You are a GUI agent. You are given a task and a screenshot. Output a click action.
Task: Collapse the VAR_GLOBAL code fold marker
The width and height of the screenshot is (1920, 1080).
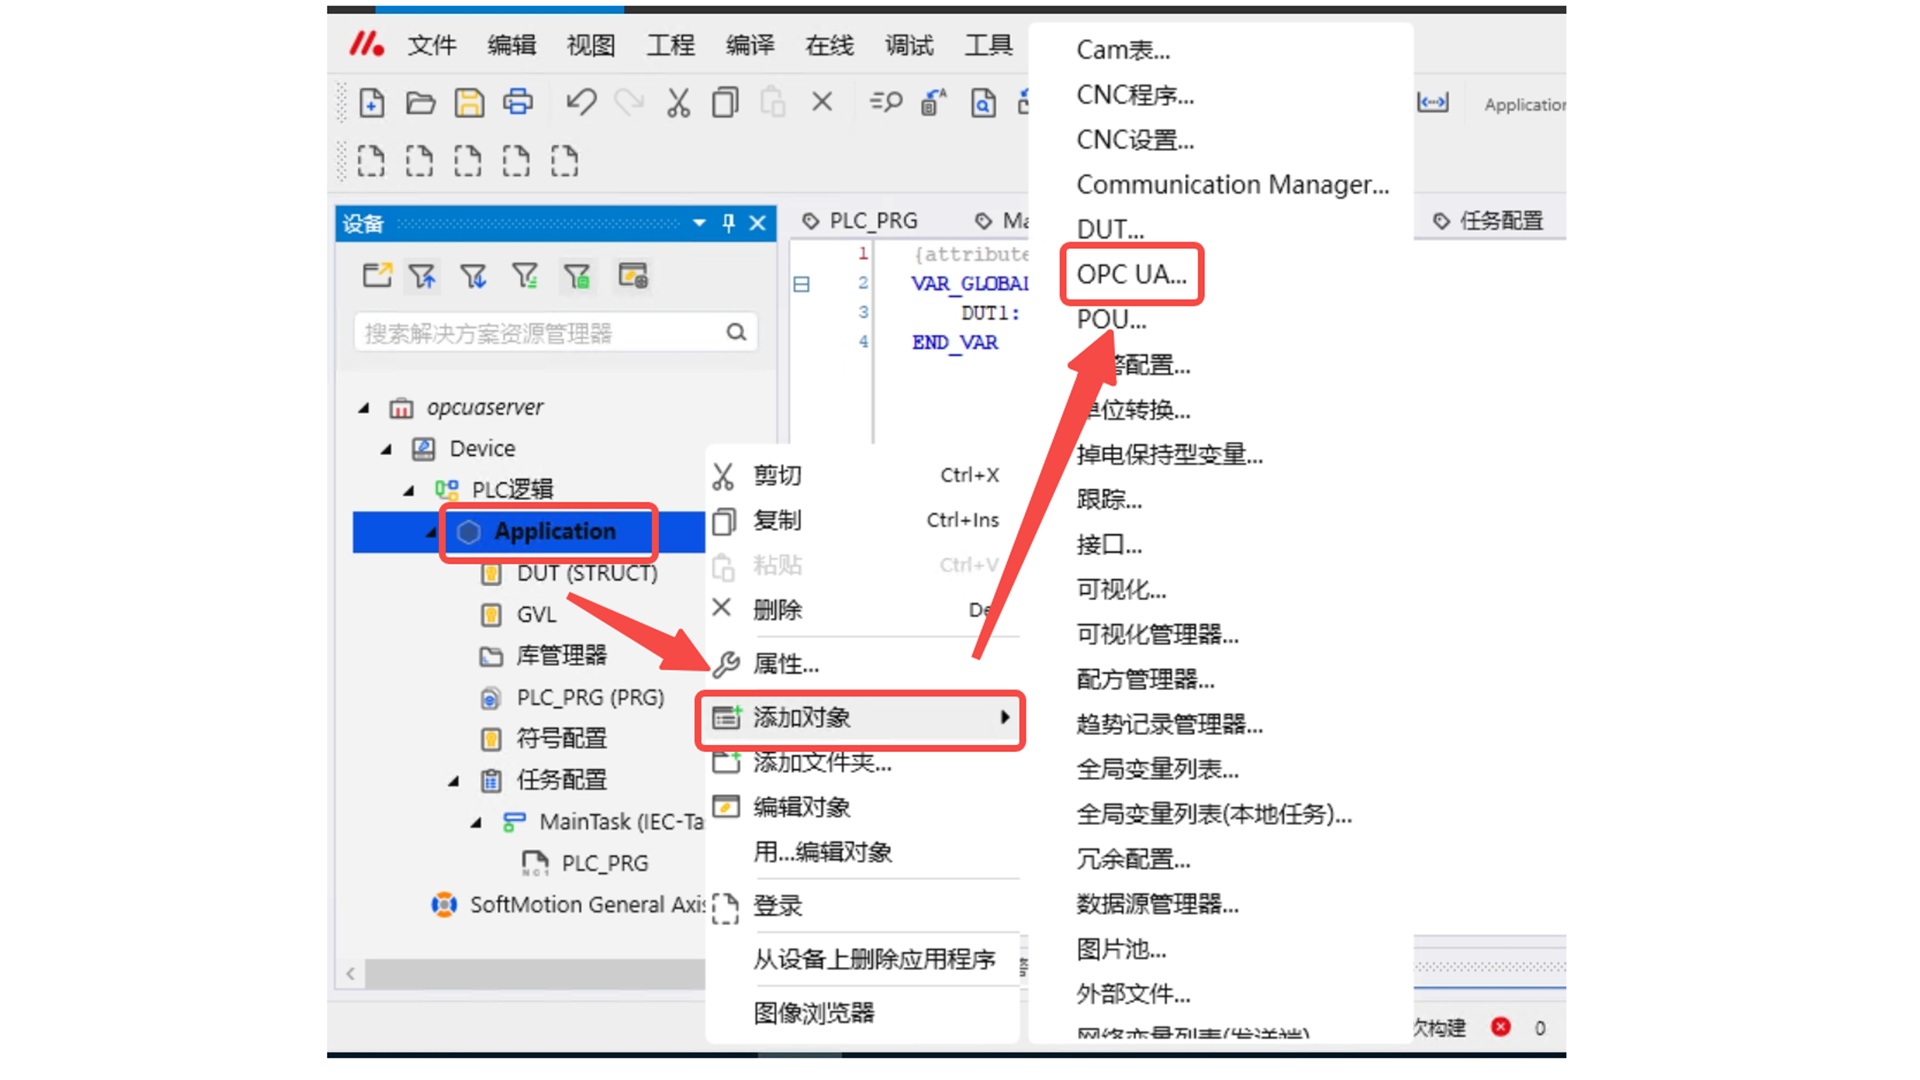point(801,284)
